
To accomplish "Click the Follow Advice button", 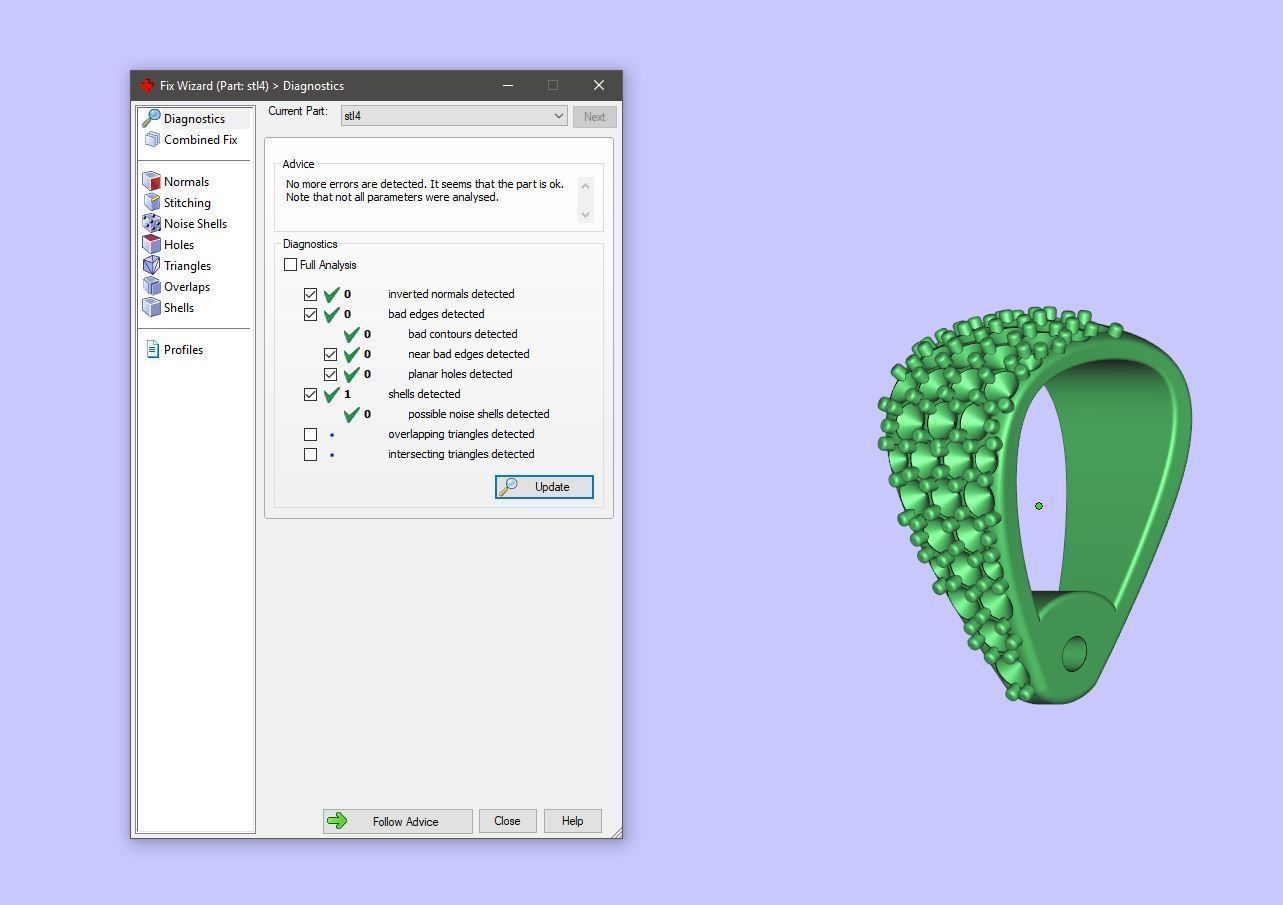I will 398,821.
